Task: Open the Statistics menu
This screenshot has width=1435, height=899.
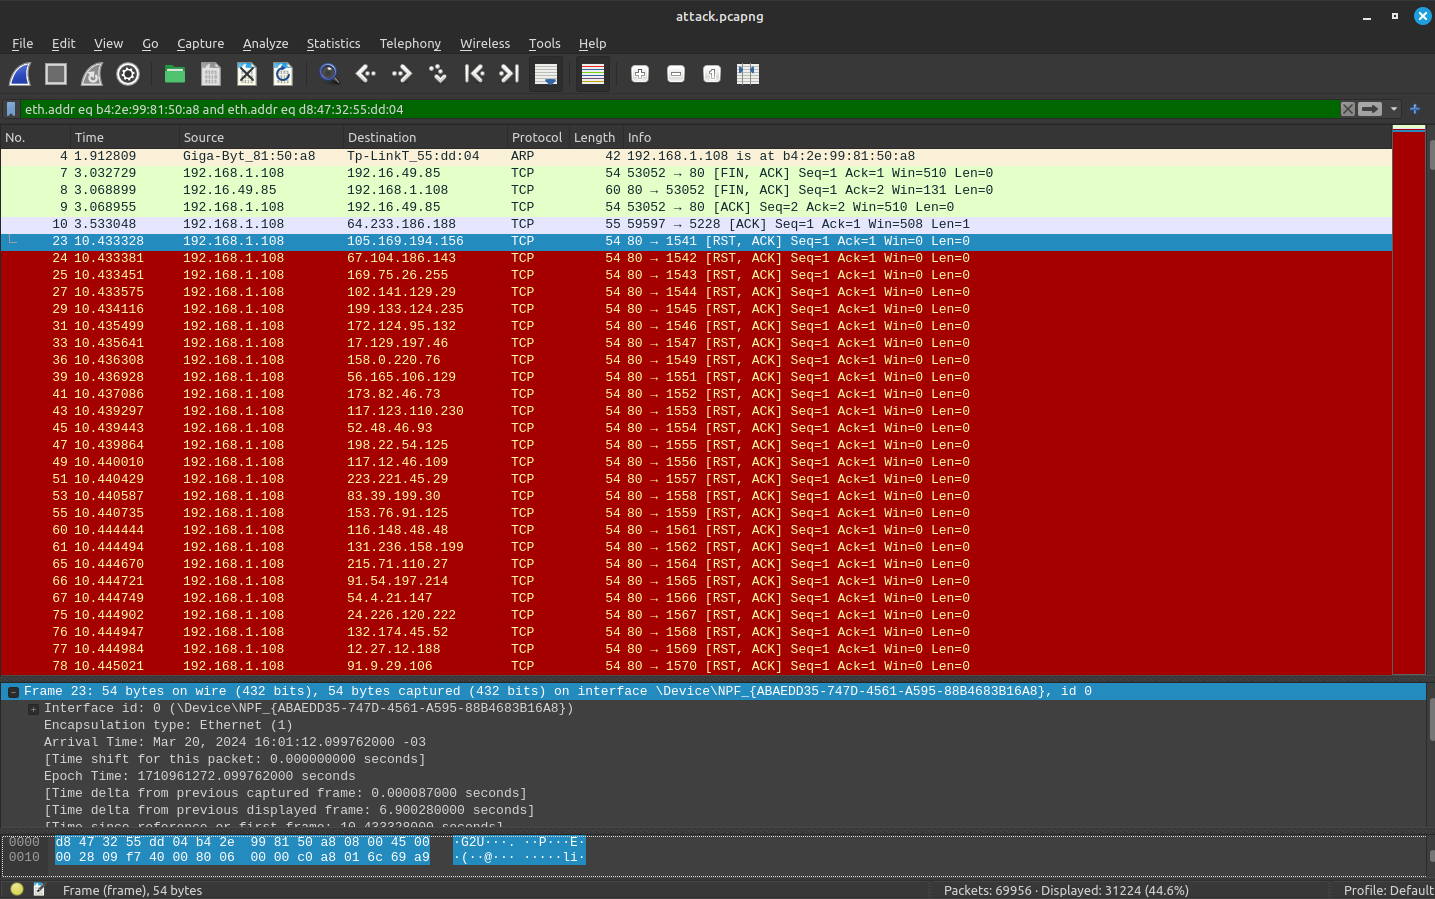Action: pyautogui.click(x=333, y=43)
